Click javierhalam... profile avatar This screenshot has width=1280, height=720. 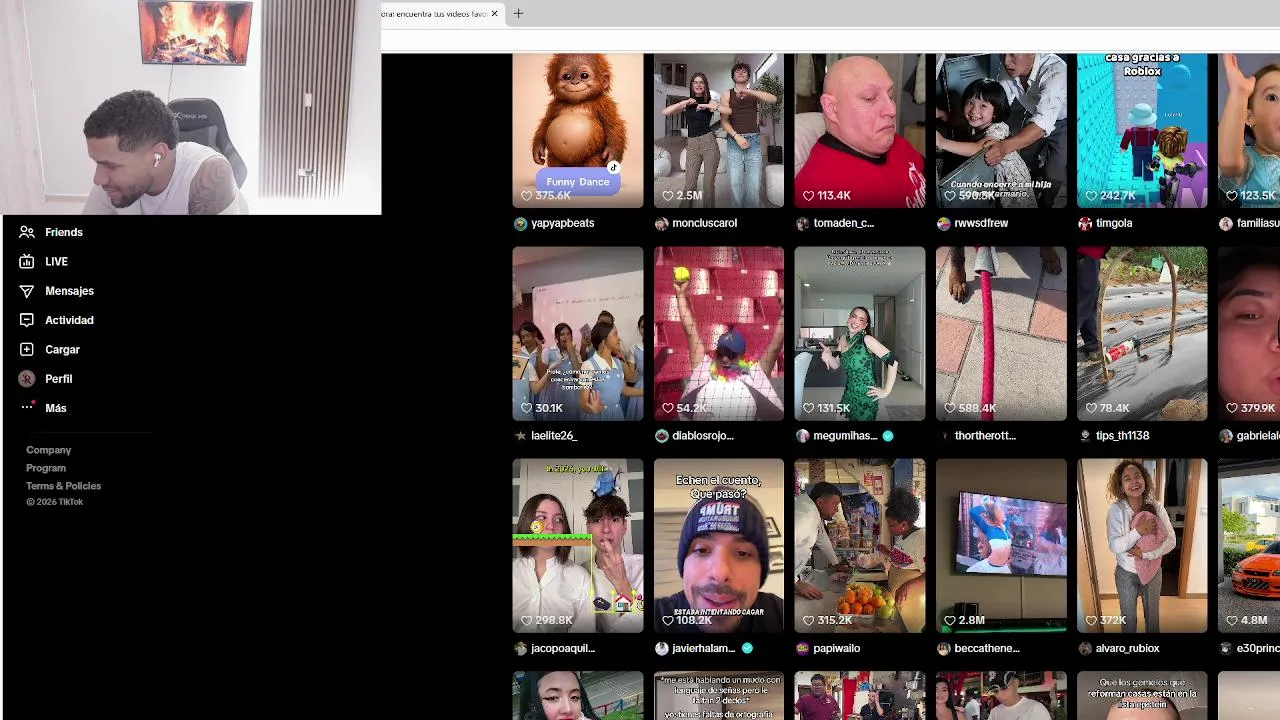point(661,649)
